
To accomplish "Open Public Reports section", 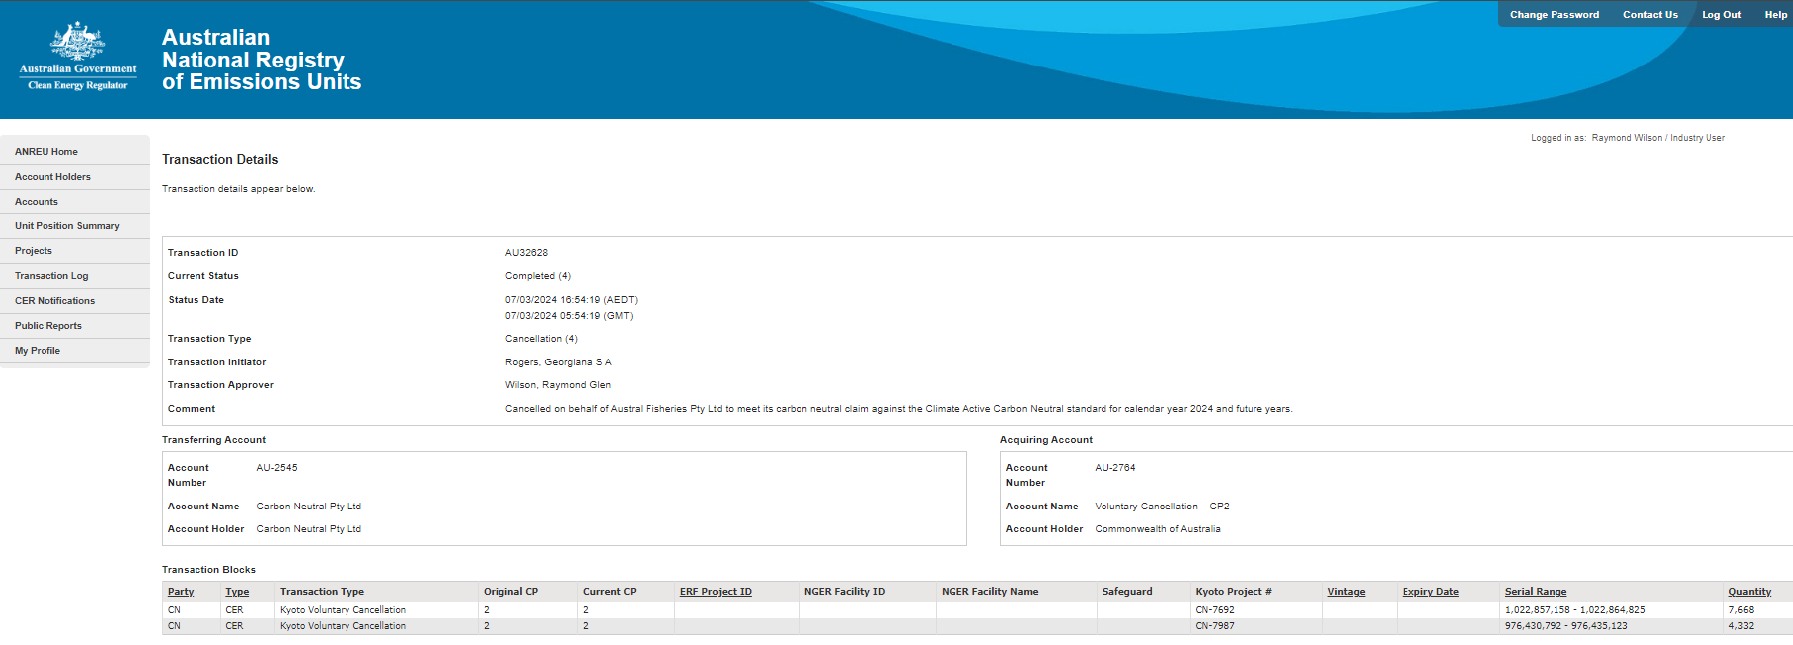I will (48, 326).
